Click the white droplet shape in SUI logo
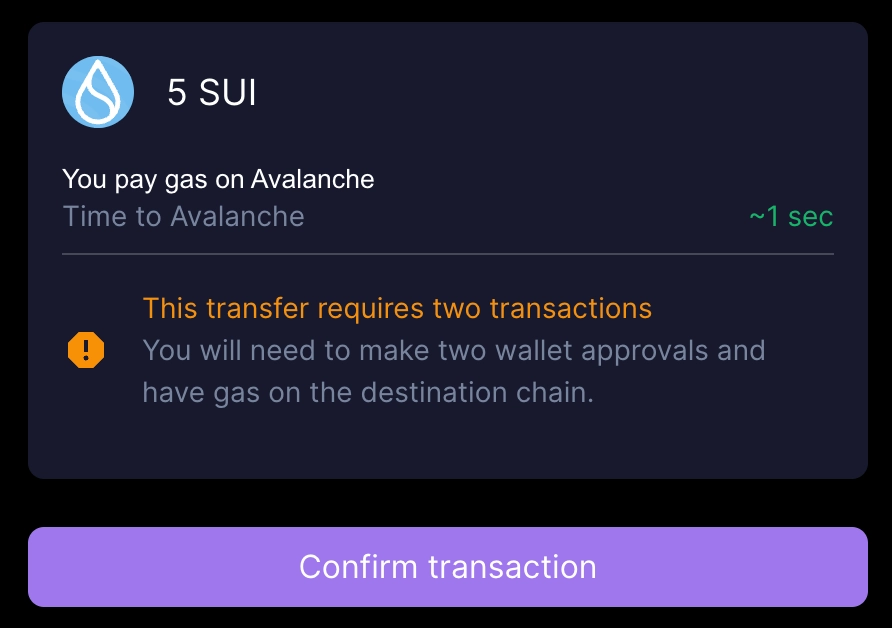892x628 pixels. click(x=98, y=93)
